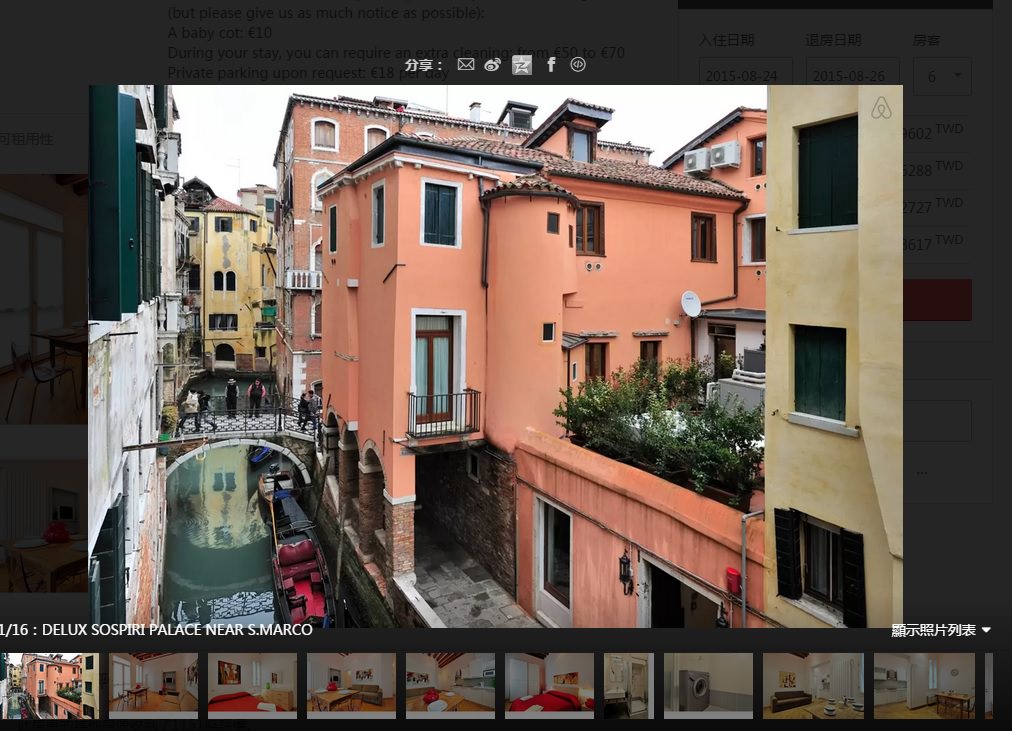Open the guests dropdown showing 6

point(942,76)
